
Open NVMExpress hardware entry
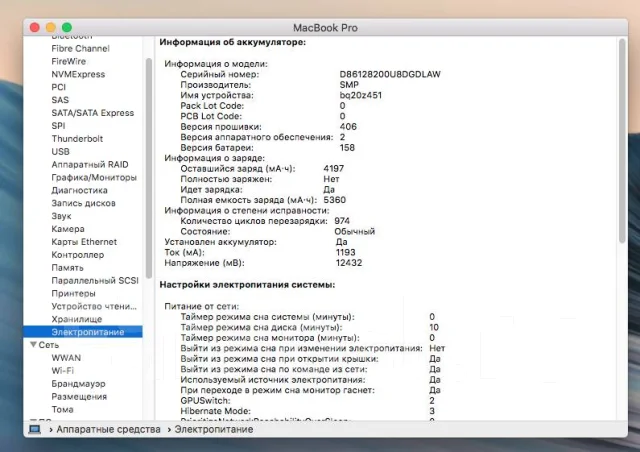78,74
